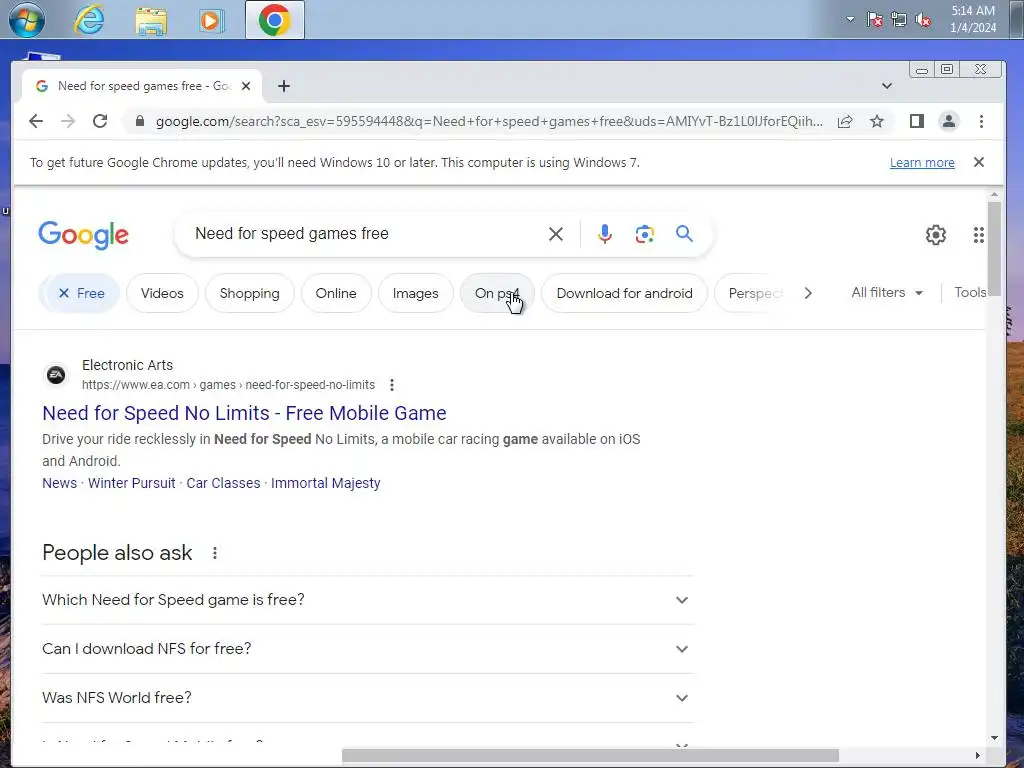Click the Electronic Arts favicon
The height and width of the screenshot is (768, 1024).
coord(56,375)
